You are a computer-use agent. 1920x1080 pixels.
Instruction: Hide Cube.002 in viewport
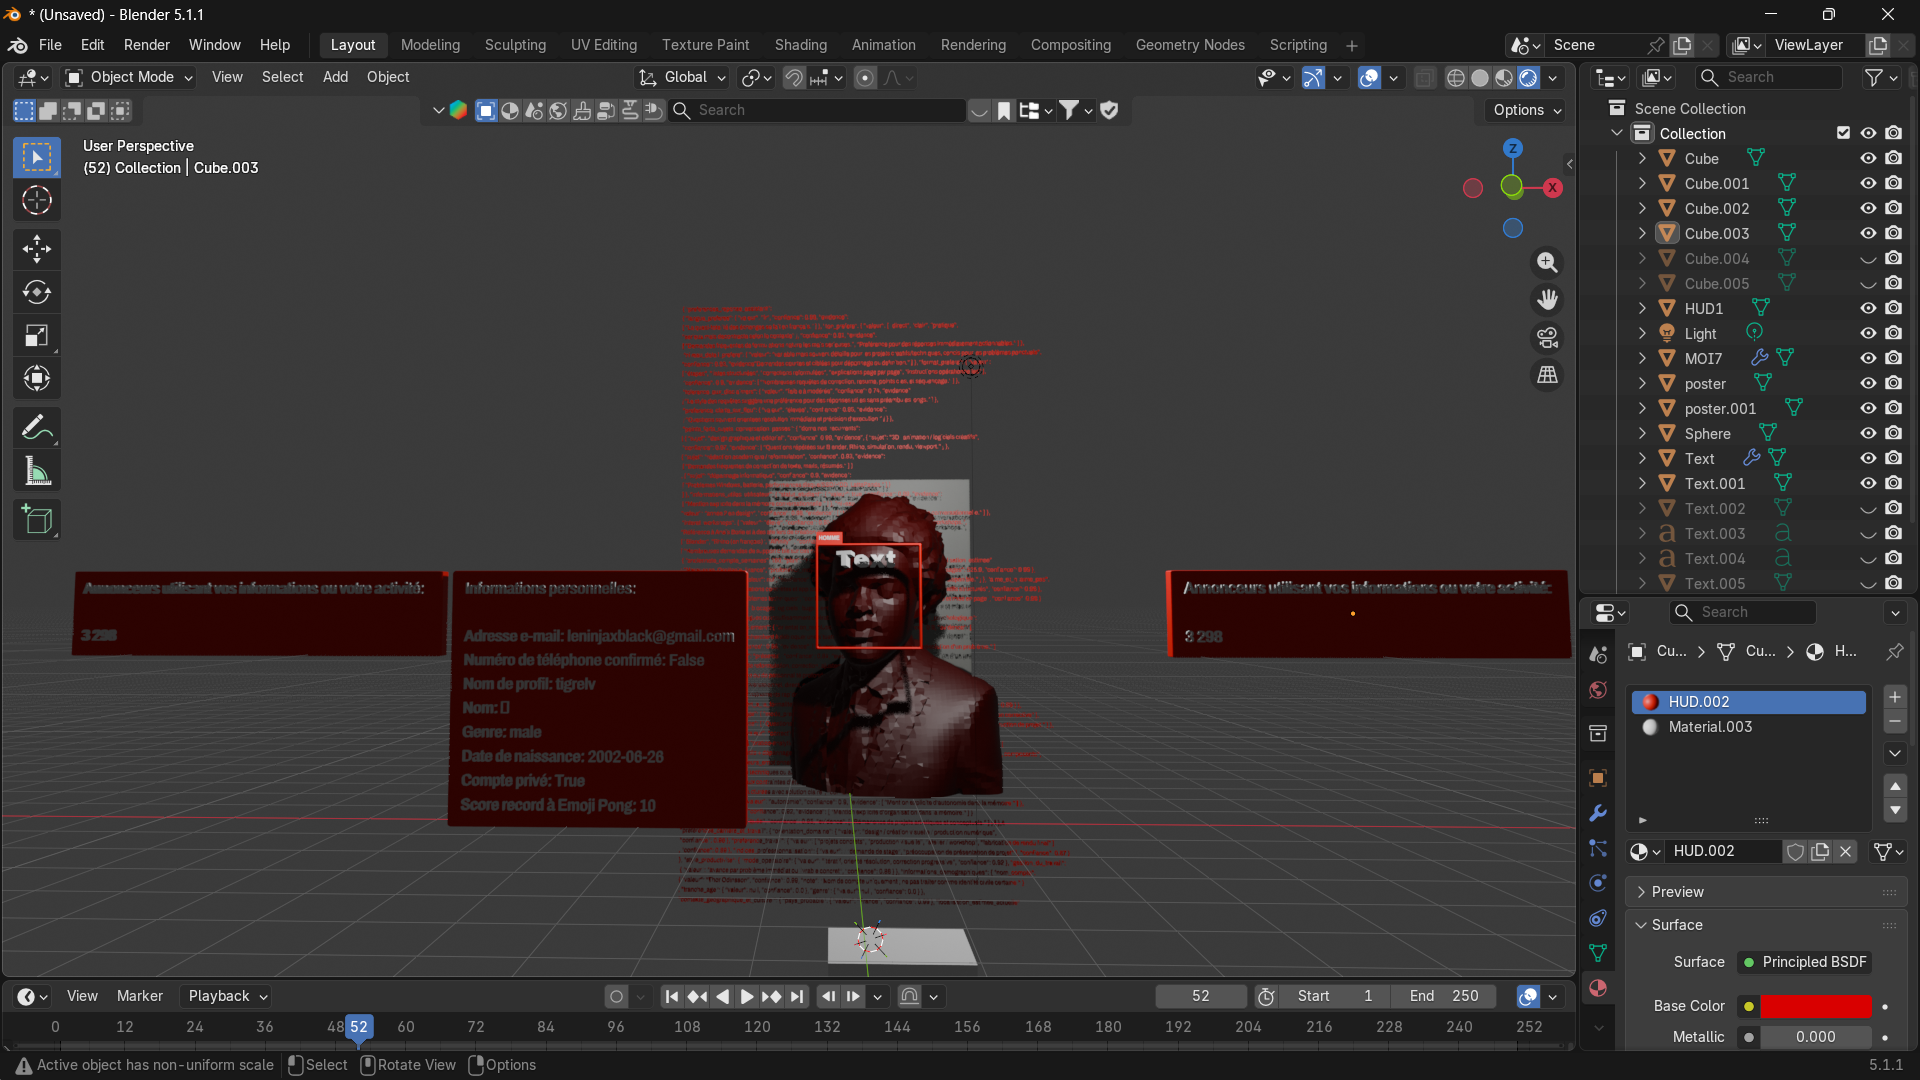pyautogui.click(x=1867, y=209)
